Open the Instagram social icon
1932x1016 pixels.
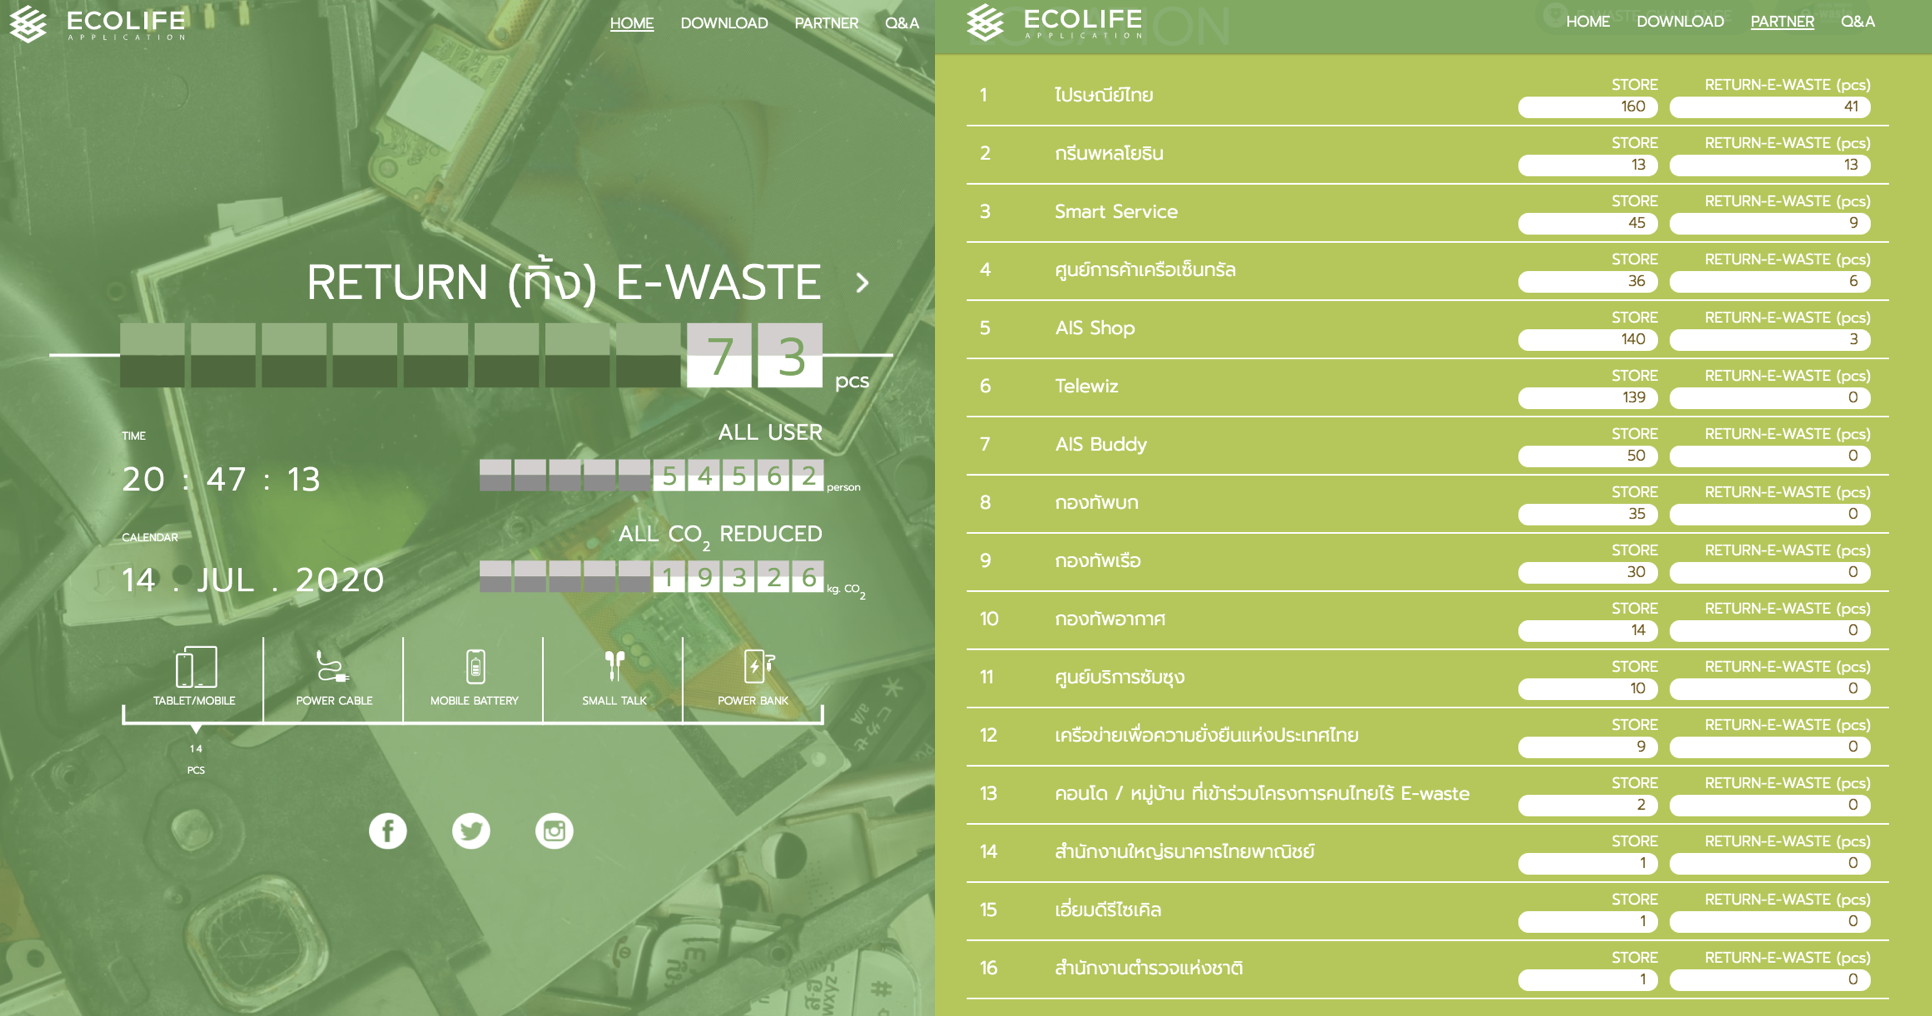pyautogui.click(x=554, y=831)
